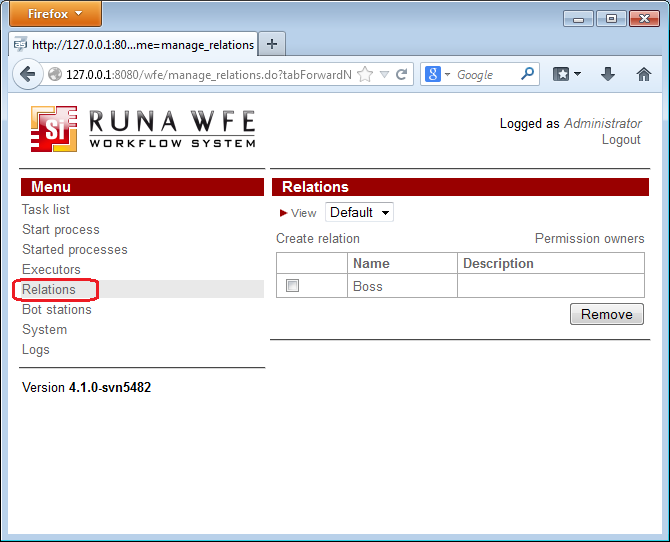The width and height of the screenshot is (670, 542).
Task: Bookmark this page with star icon
Action: 365,74
